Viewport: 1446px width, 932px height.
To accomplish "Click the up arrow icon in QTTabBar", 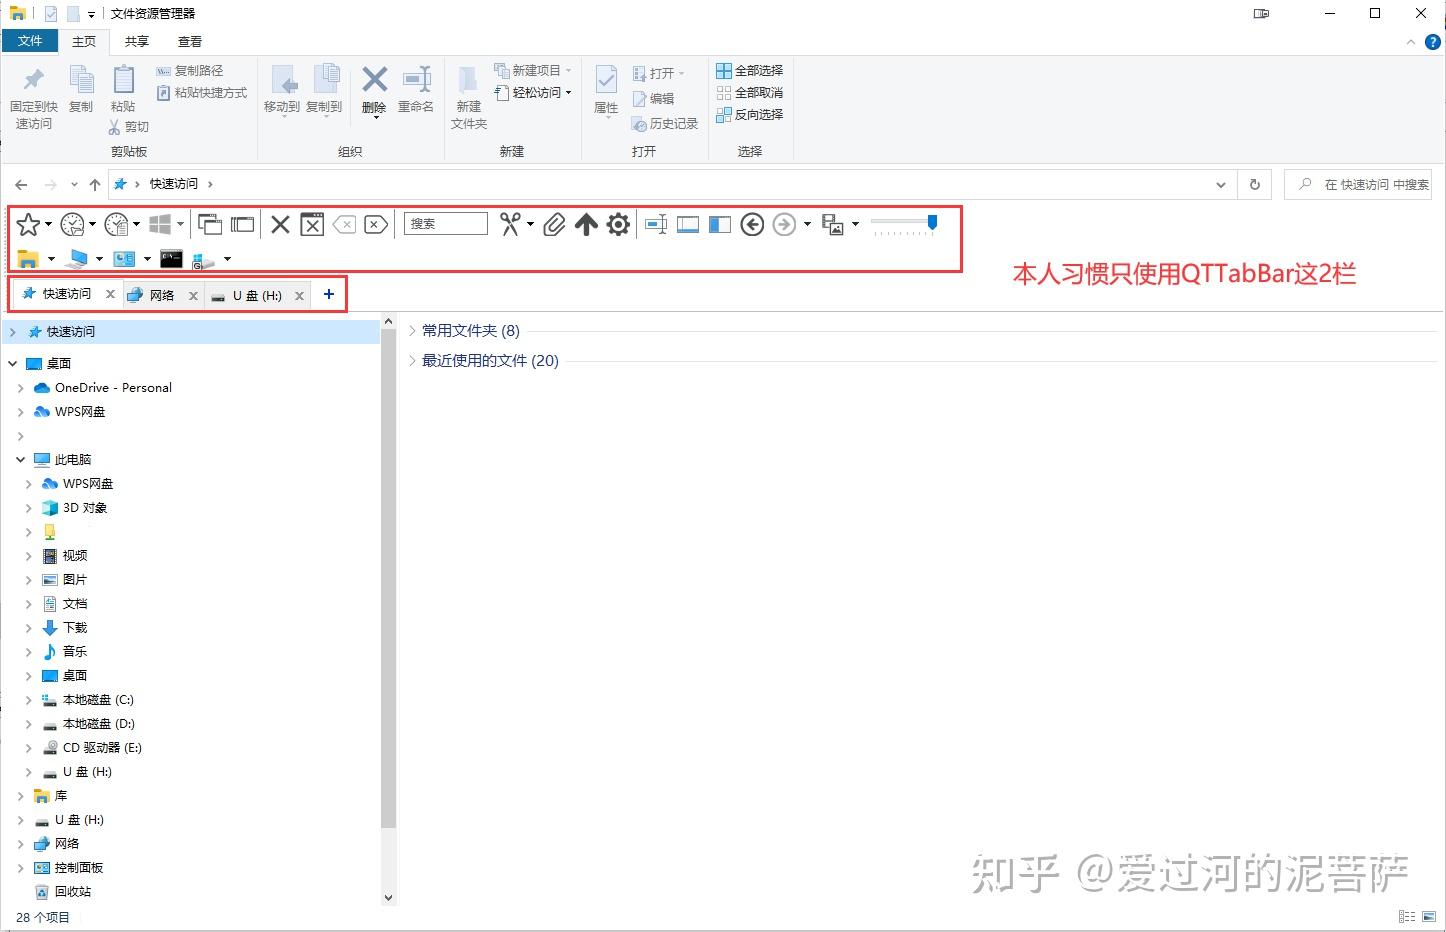I will pos(586,224).
